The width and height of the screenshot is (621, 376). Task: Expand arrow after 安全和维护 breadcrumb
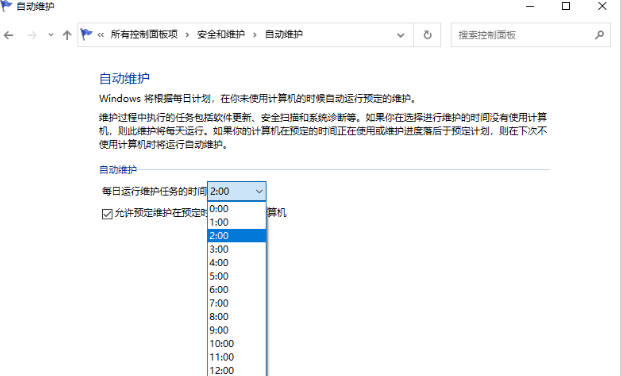pyautogui.click(x=254, y=35)
